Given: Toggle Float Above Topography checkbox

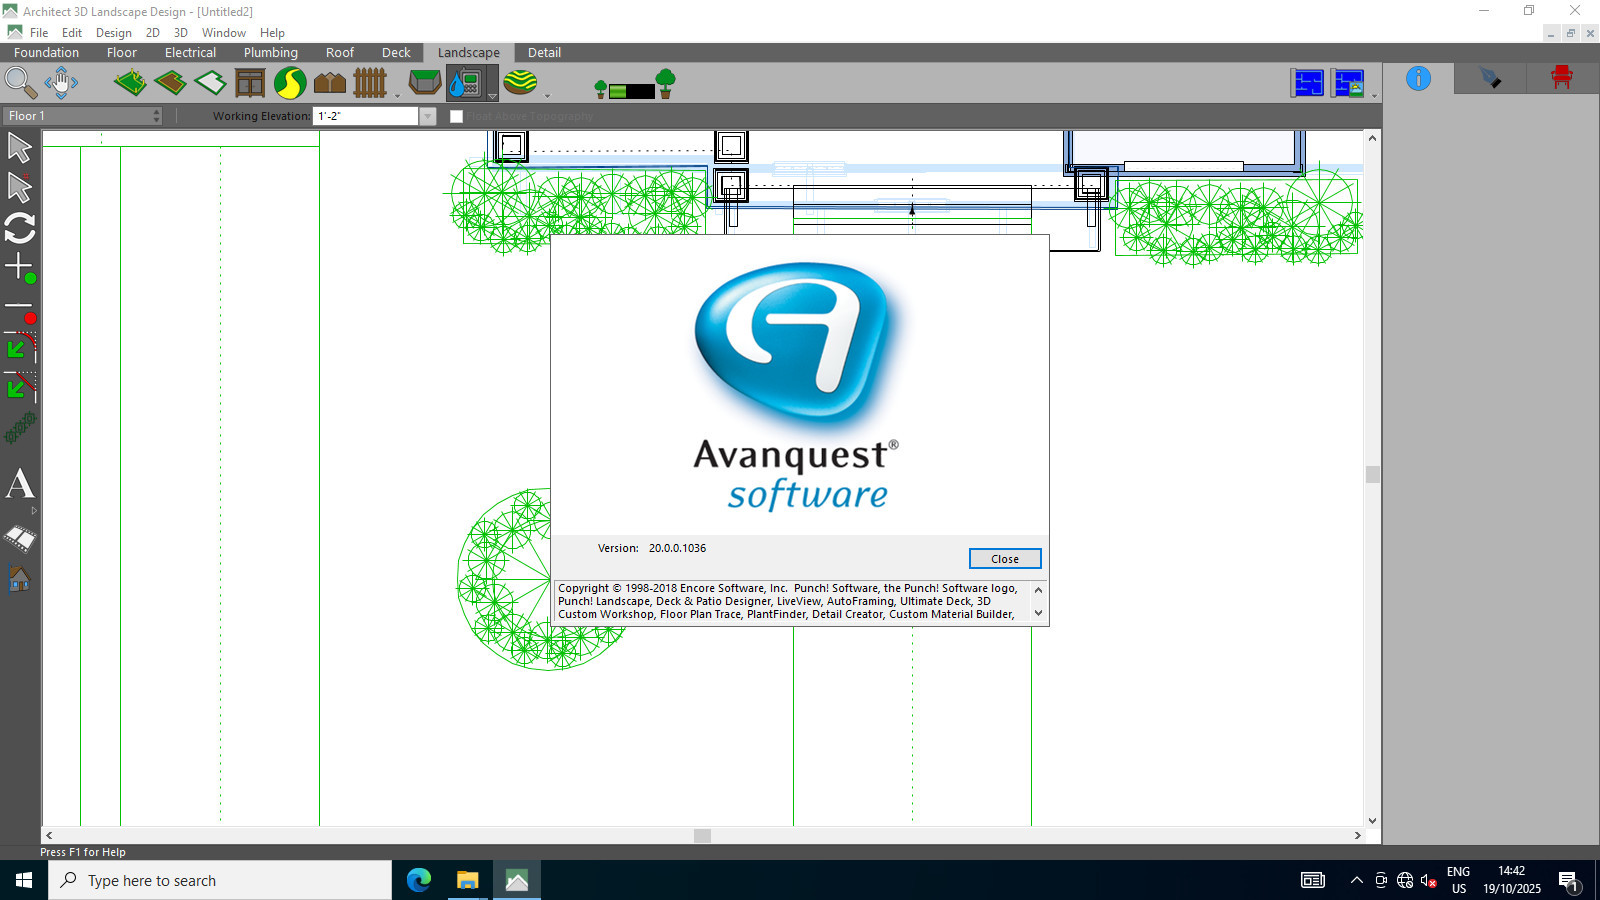Looking at the screenshot, I should 457,116.
